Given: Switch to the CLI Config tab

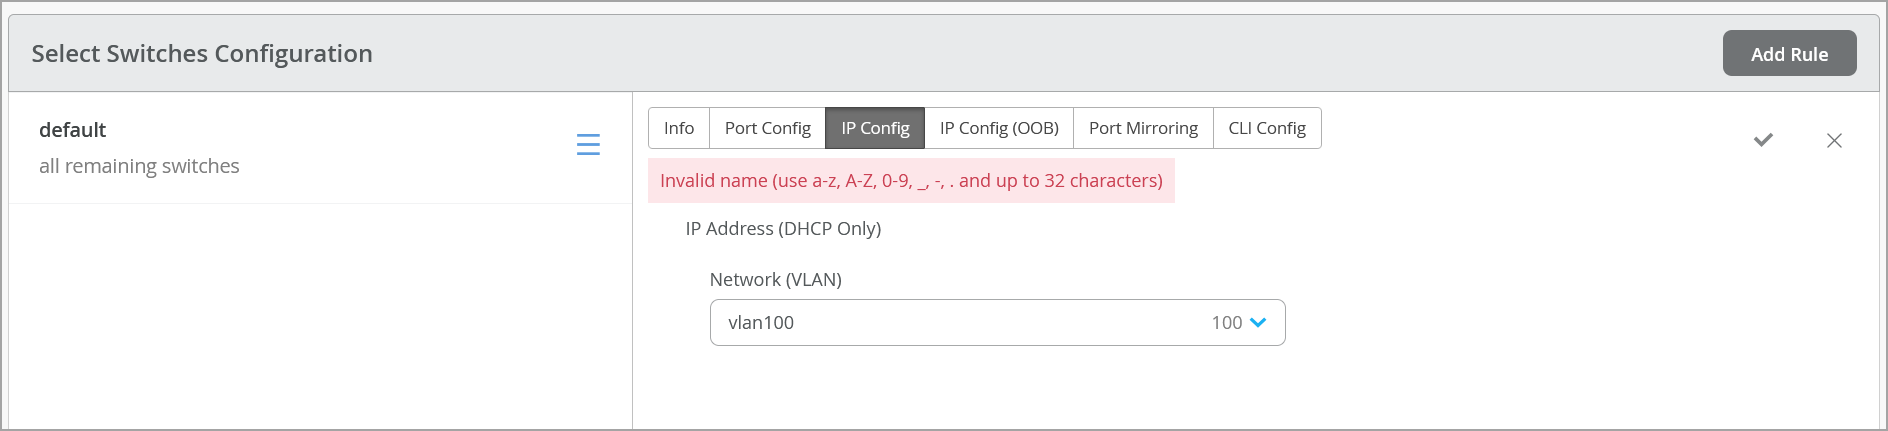Looking at the screenshot, I should (1267, 128).
